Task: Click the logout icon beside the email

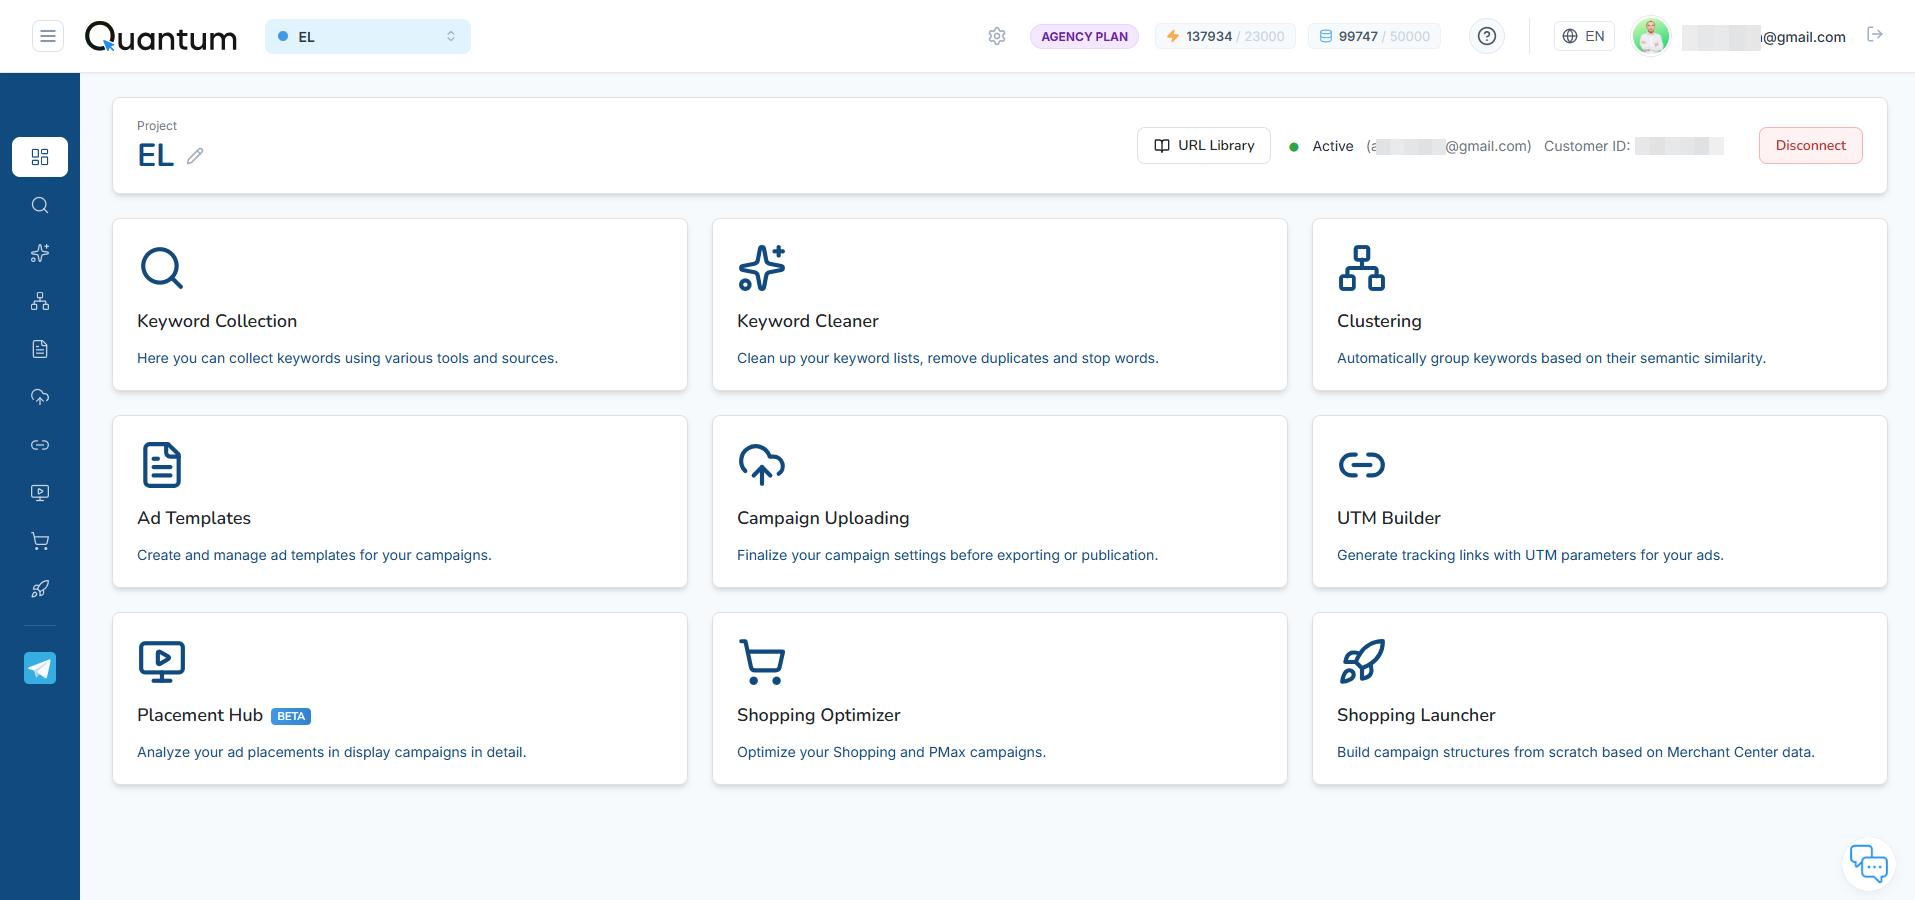Action: [x=1875, y=35]
